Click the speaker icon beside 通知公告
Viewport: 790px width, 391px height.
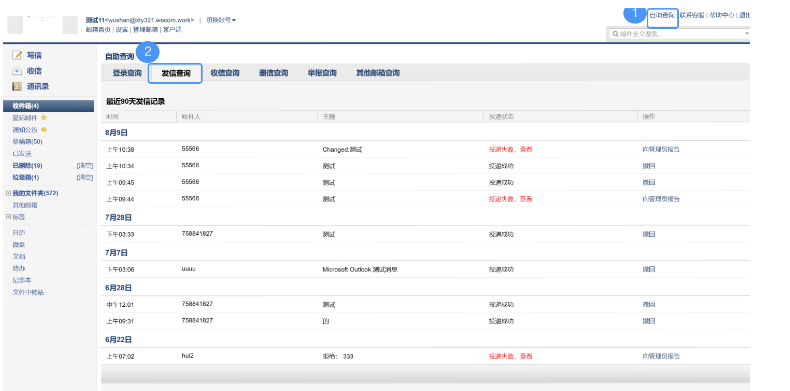tap(43, 129)
